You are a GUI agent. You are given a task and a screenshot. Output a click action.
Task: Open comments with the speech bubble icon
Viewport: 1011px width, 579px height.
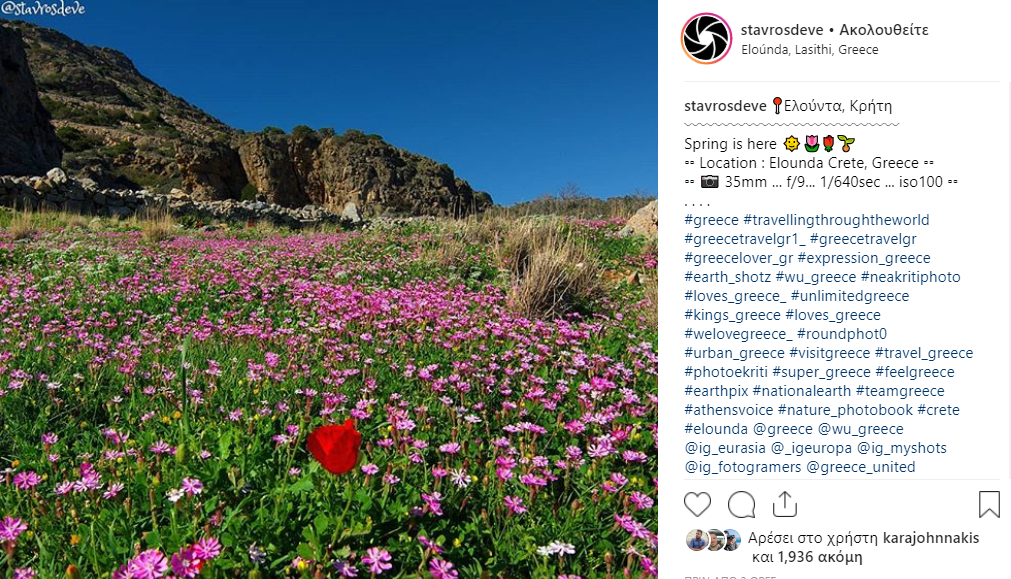click(x=741, y=504)
